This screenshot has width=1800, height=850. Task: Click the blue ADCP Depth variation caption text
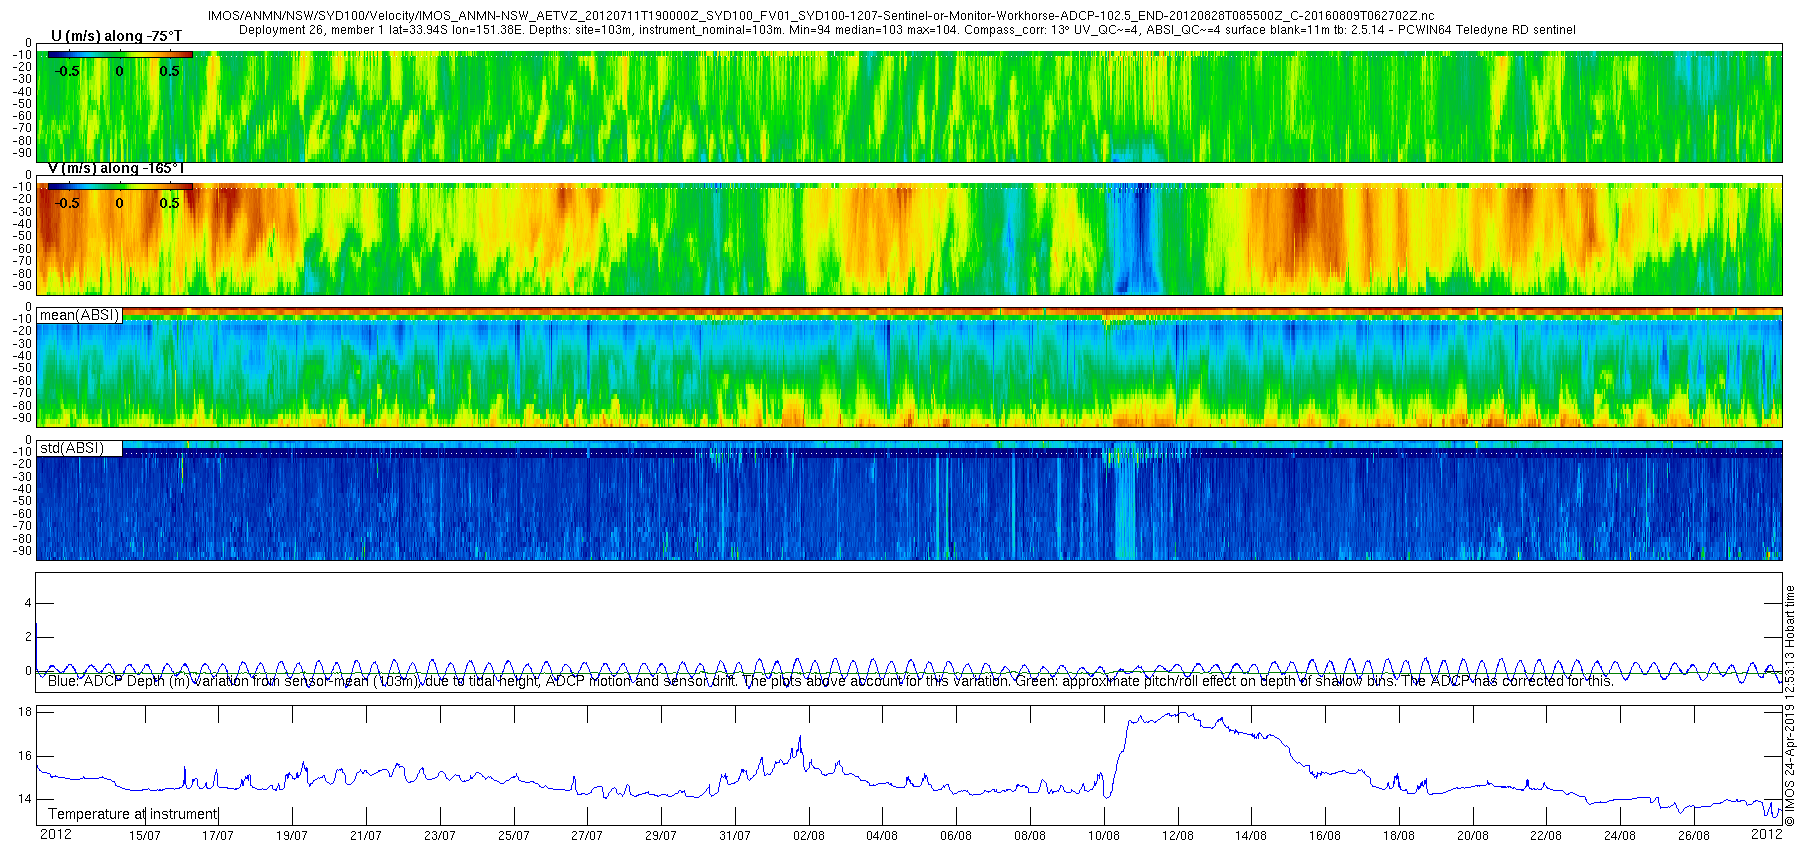830,681
